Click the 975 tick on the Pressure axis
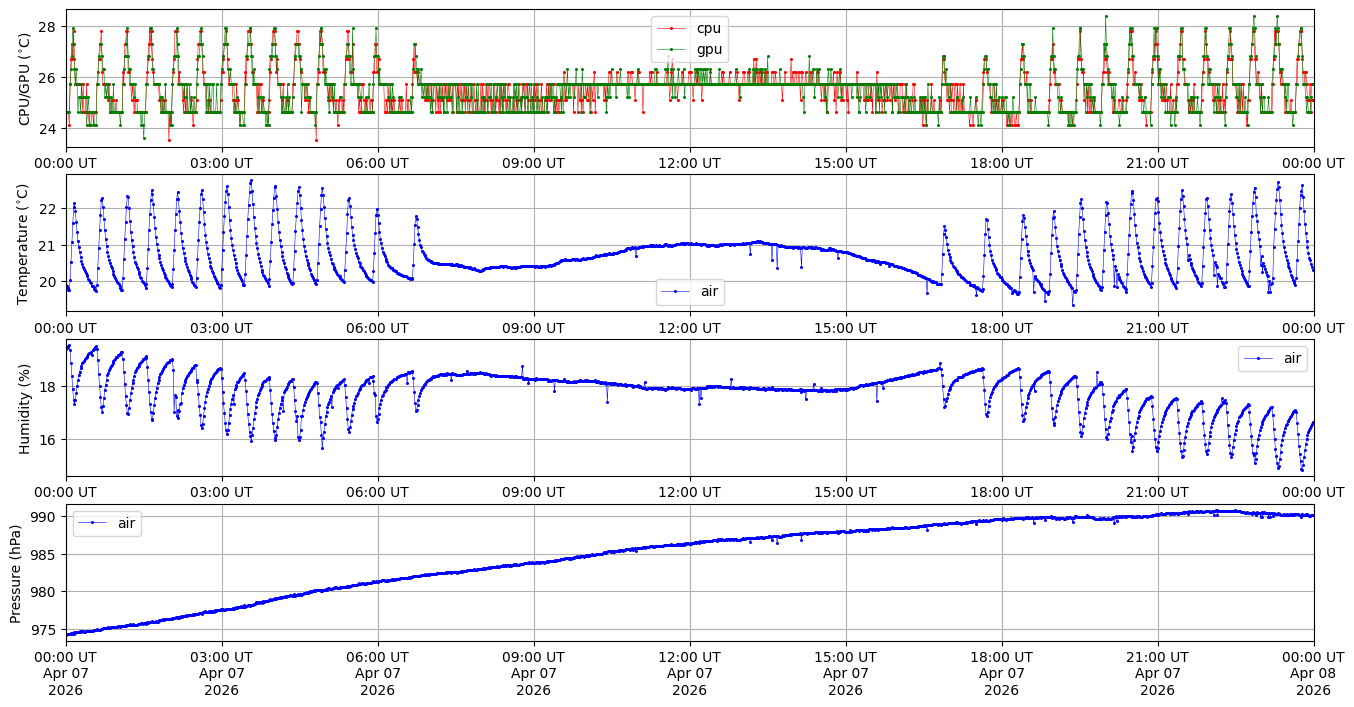Viewport: 1354px width, 707px height. pyautogui.click(x=46, y=629)
